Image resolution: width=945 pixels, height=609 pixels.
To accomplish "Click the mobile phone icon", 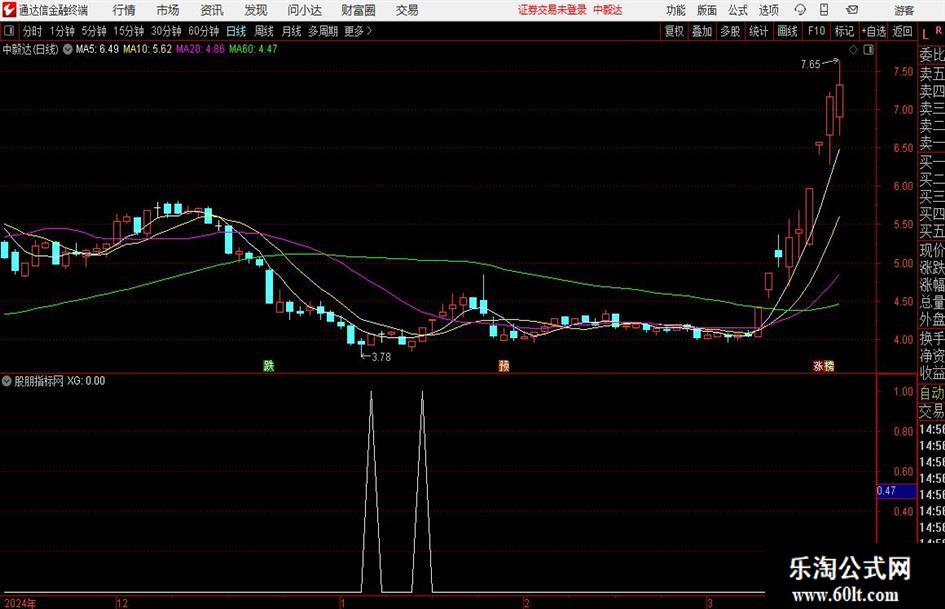I will click(x=824, y=10).
